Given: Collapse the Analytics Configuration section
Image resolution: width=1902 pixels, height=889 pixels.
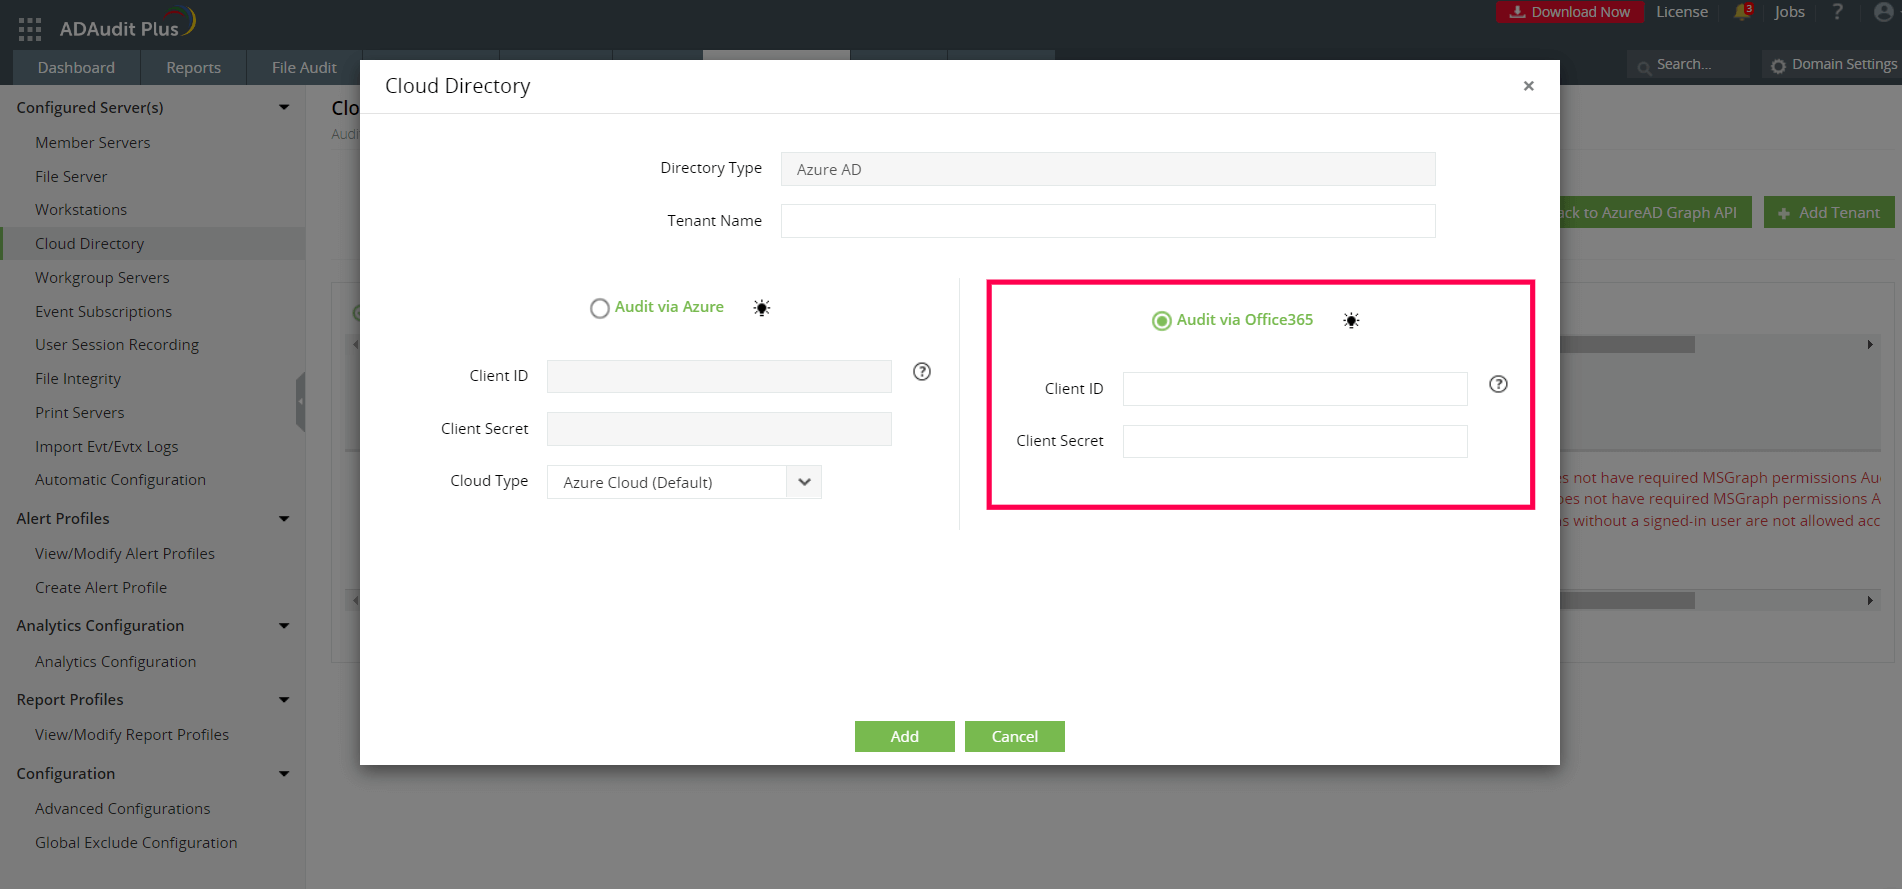Looking at the screenshot, I should [x=284, y=626].
